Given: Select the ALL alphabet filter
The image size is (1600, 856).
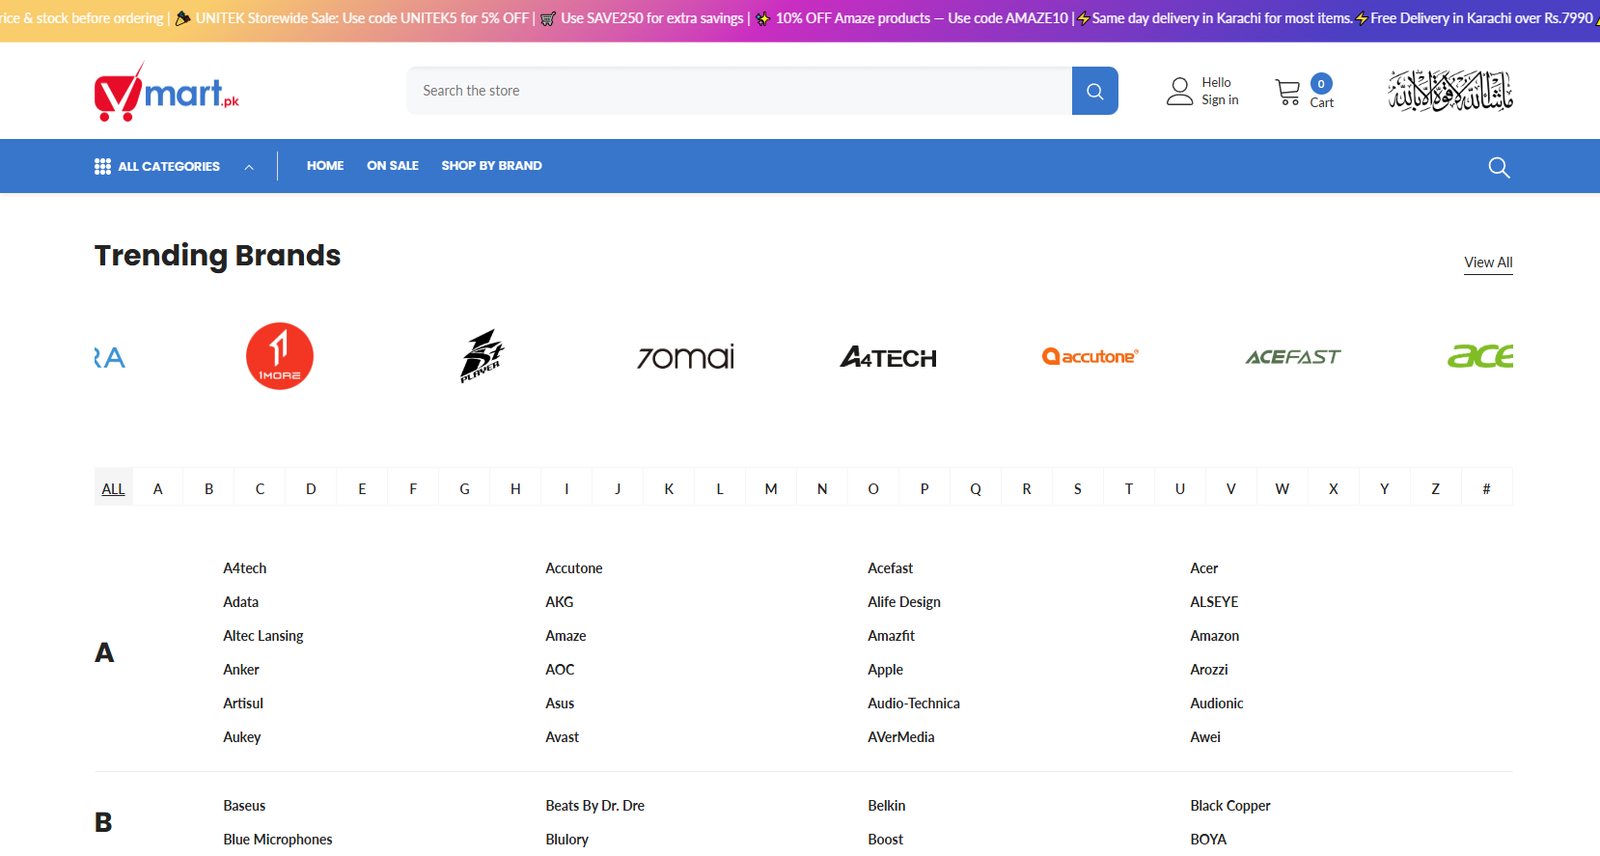Looking at the screenshot, I should click(113, 489).
